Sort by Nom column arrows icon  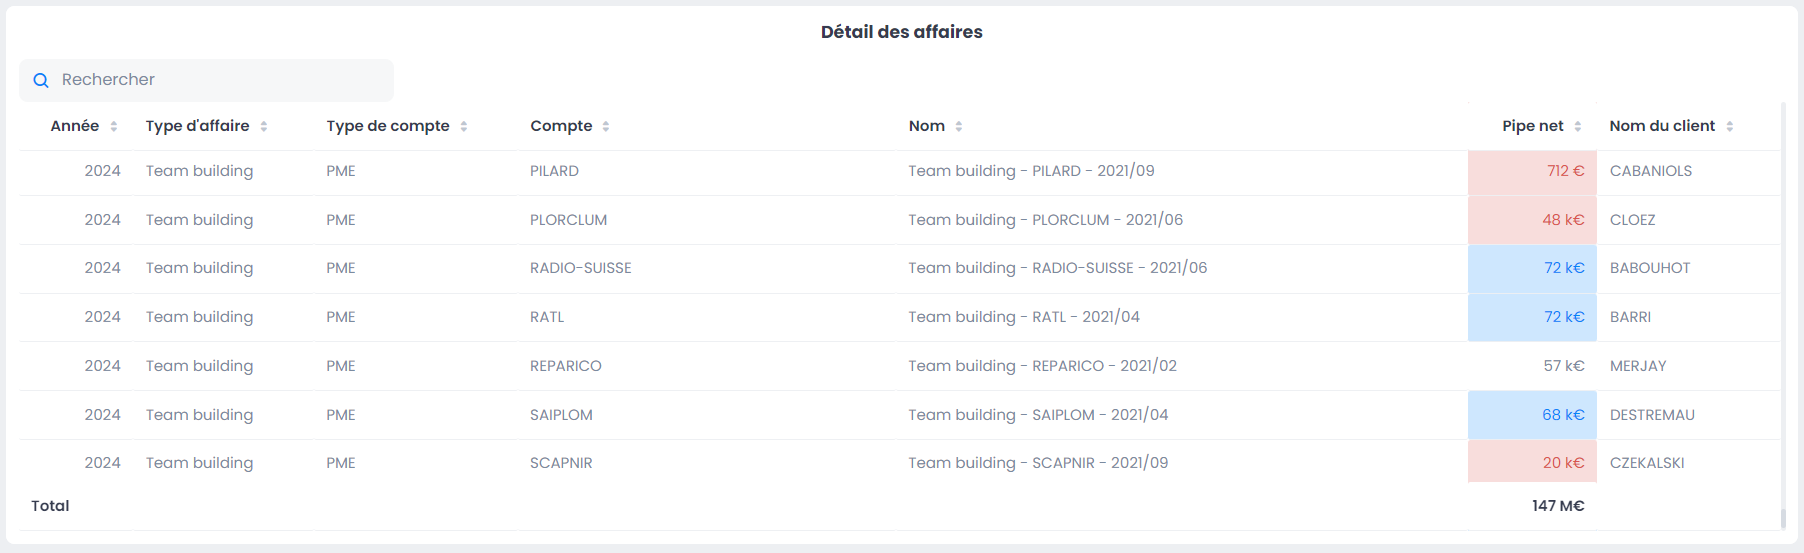coord(959,126)
